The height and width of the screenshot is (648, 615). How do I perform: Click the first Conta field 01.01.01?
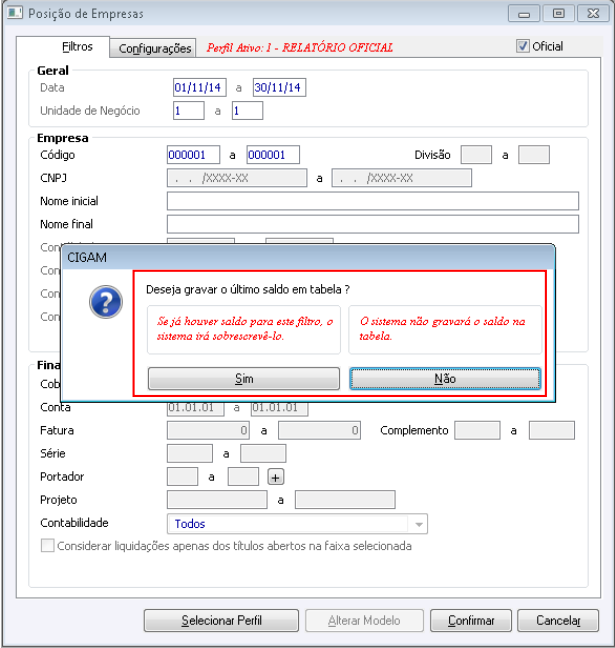click(195, 409)
